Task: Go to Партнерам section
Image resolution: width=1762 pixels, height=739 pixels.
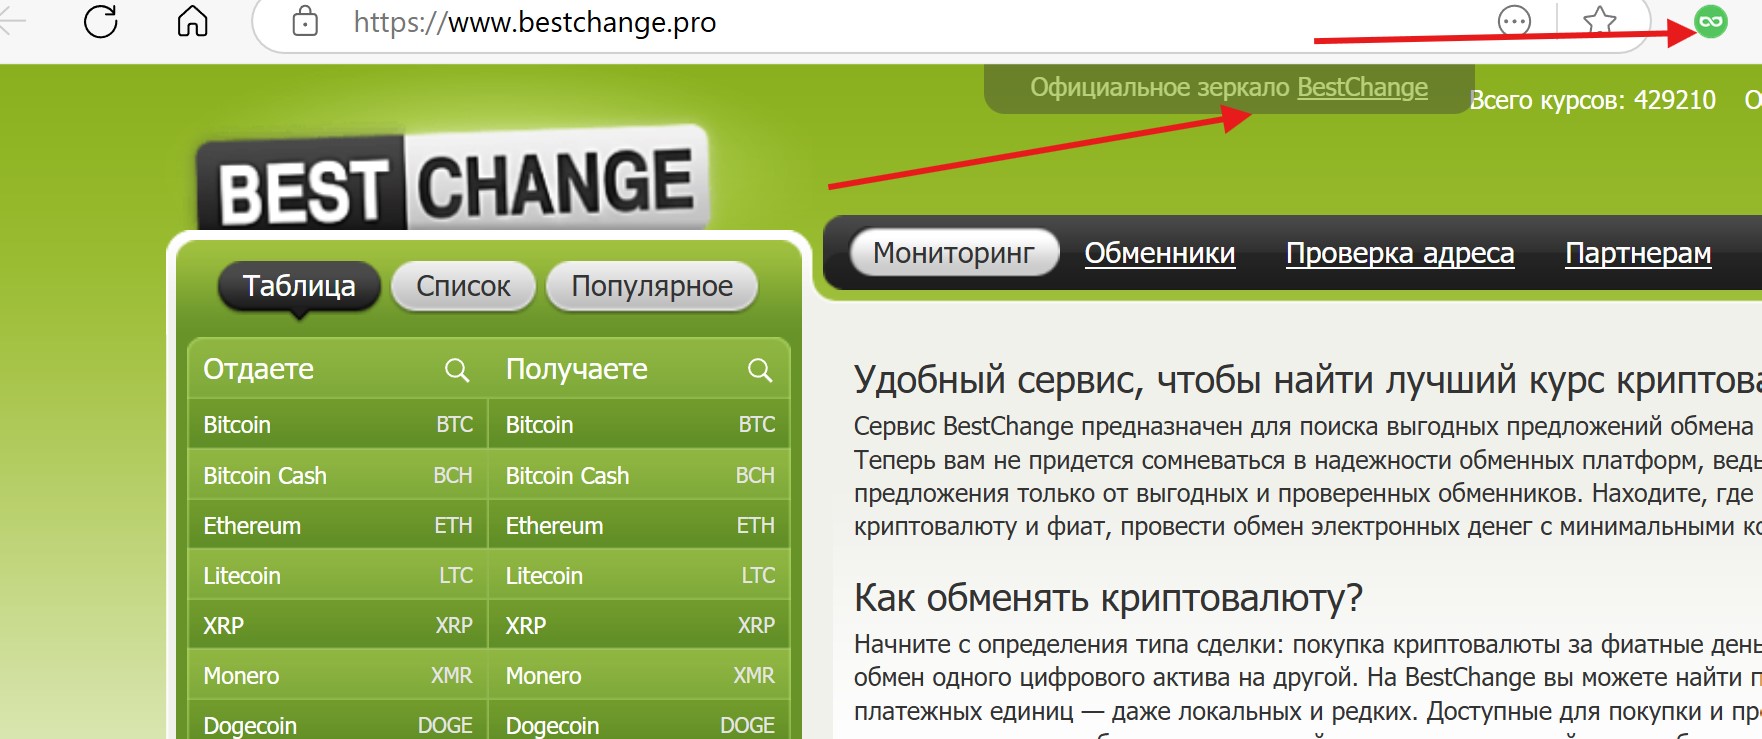Action: 1638,253
